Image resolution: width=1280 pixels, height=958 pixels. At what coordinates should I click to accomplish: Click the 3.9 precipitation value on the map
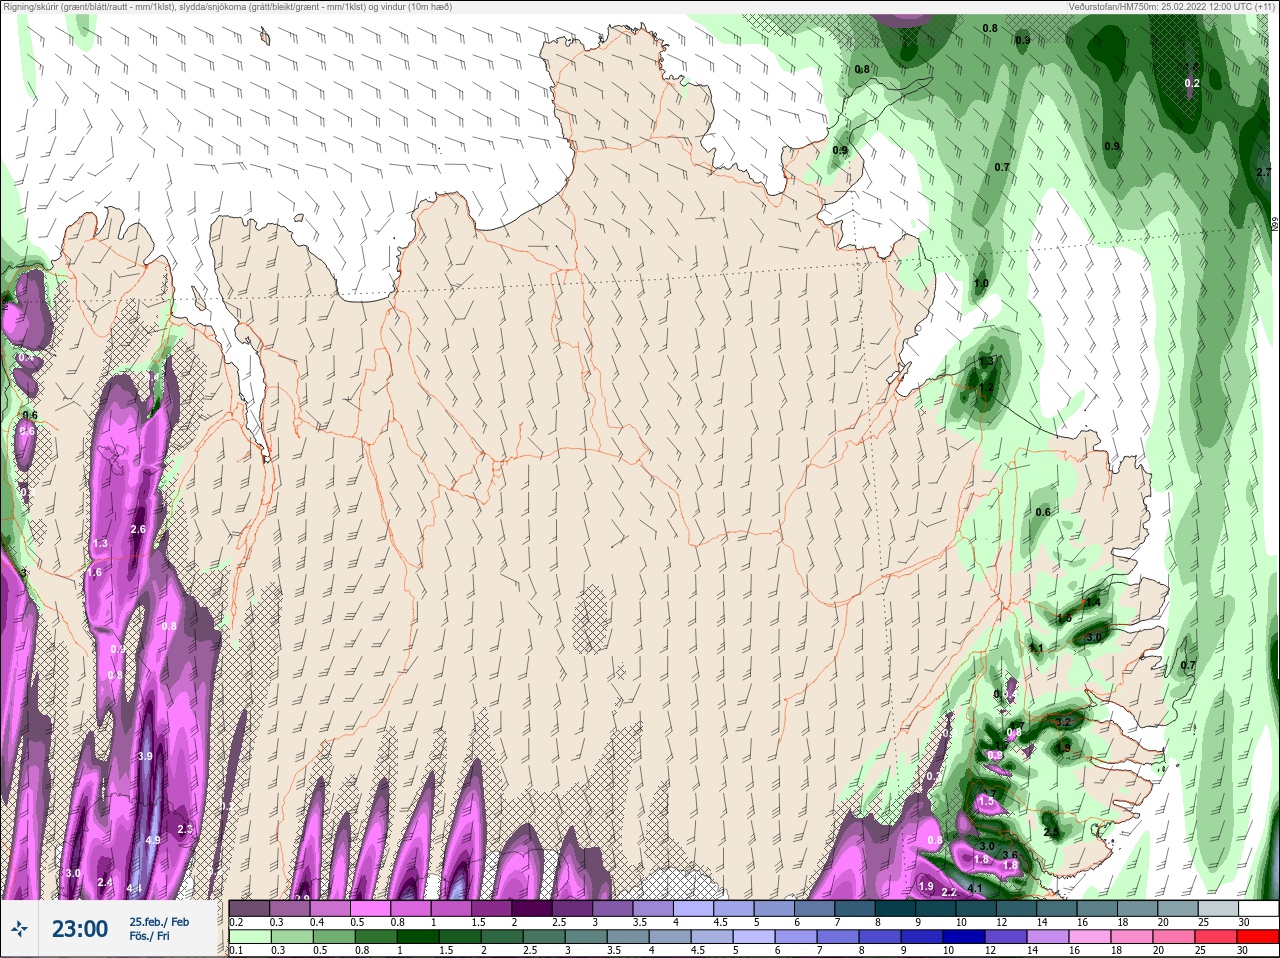point(145,756)
